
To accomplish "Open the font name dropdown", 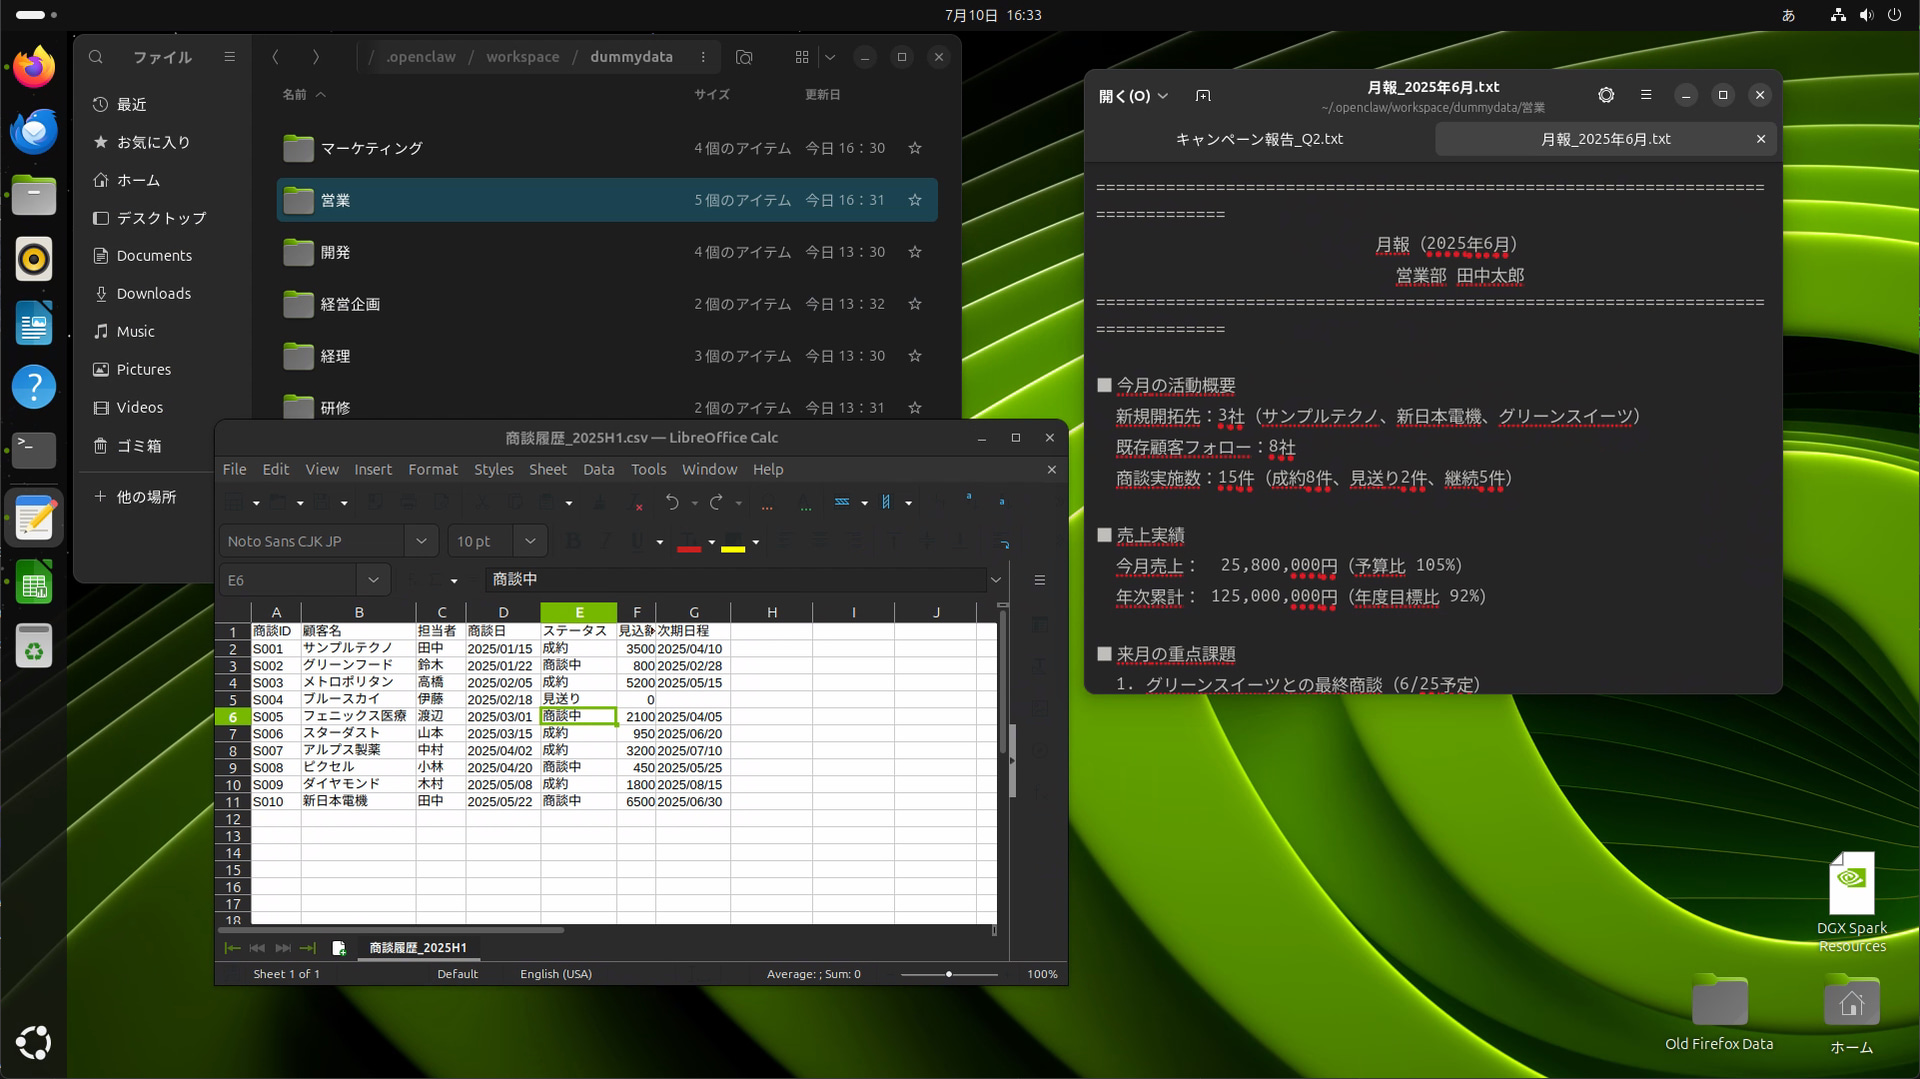I will [421, 541].
